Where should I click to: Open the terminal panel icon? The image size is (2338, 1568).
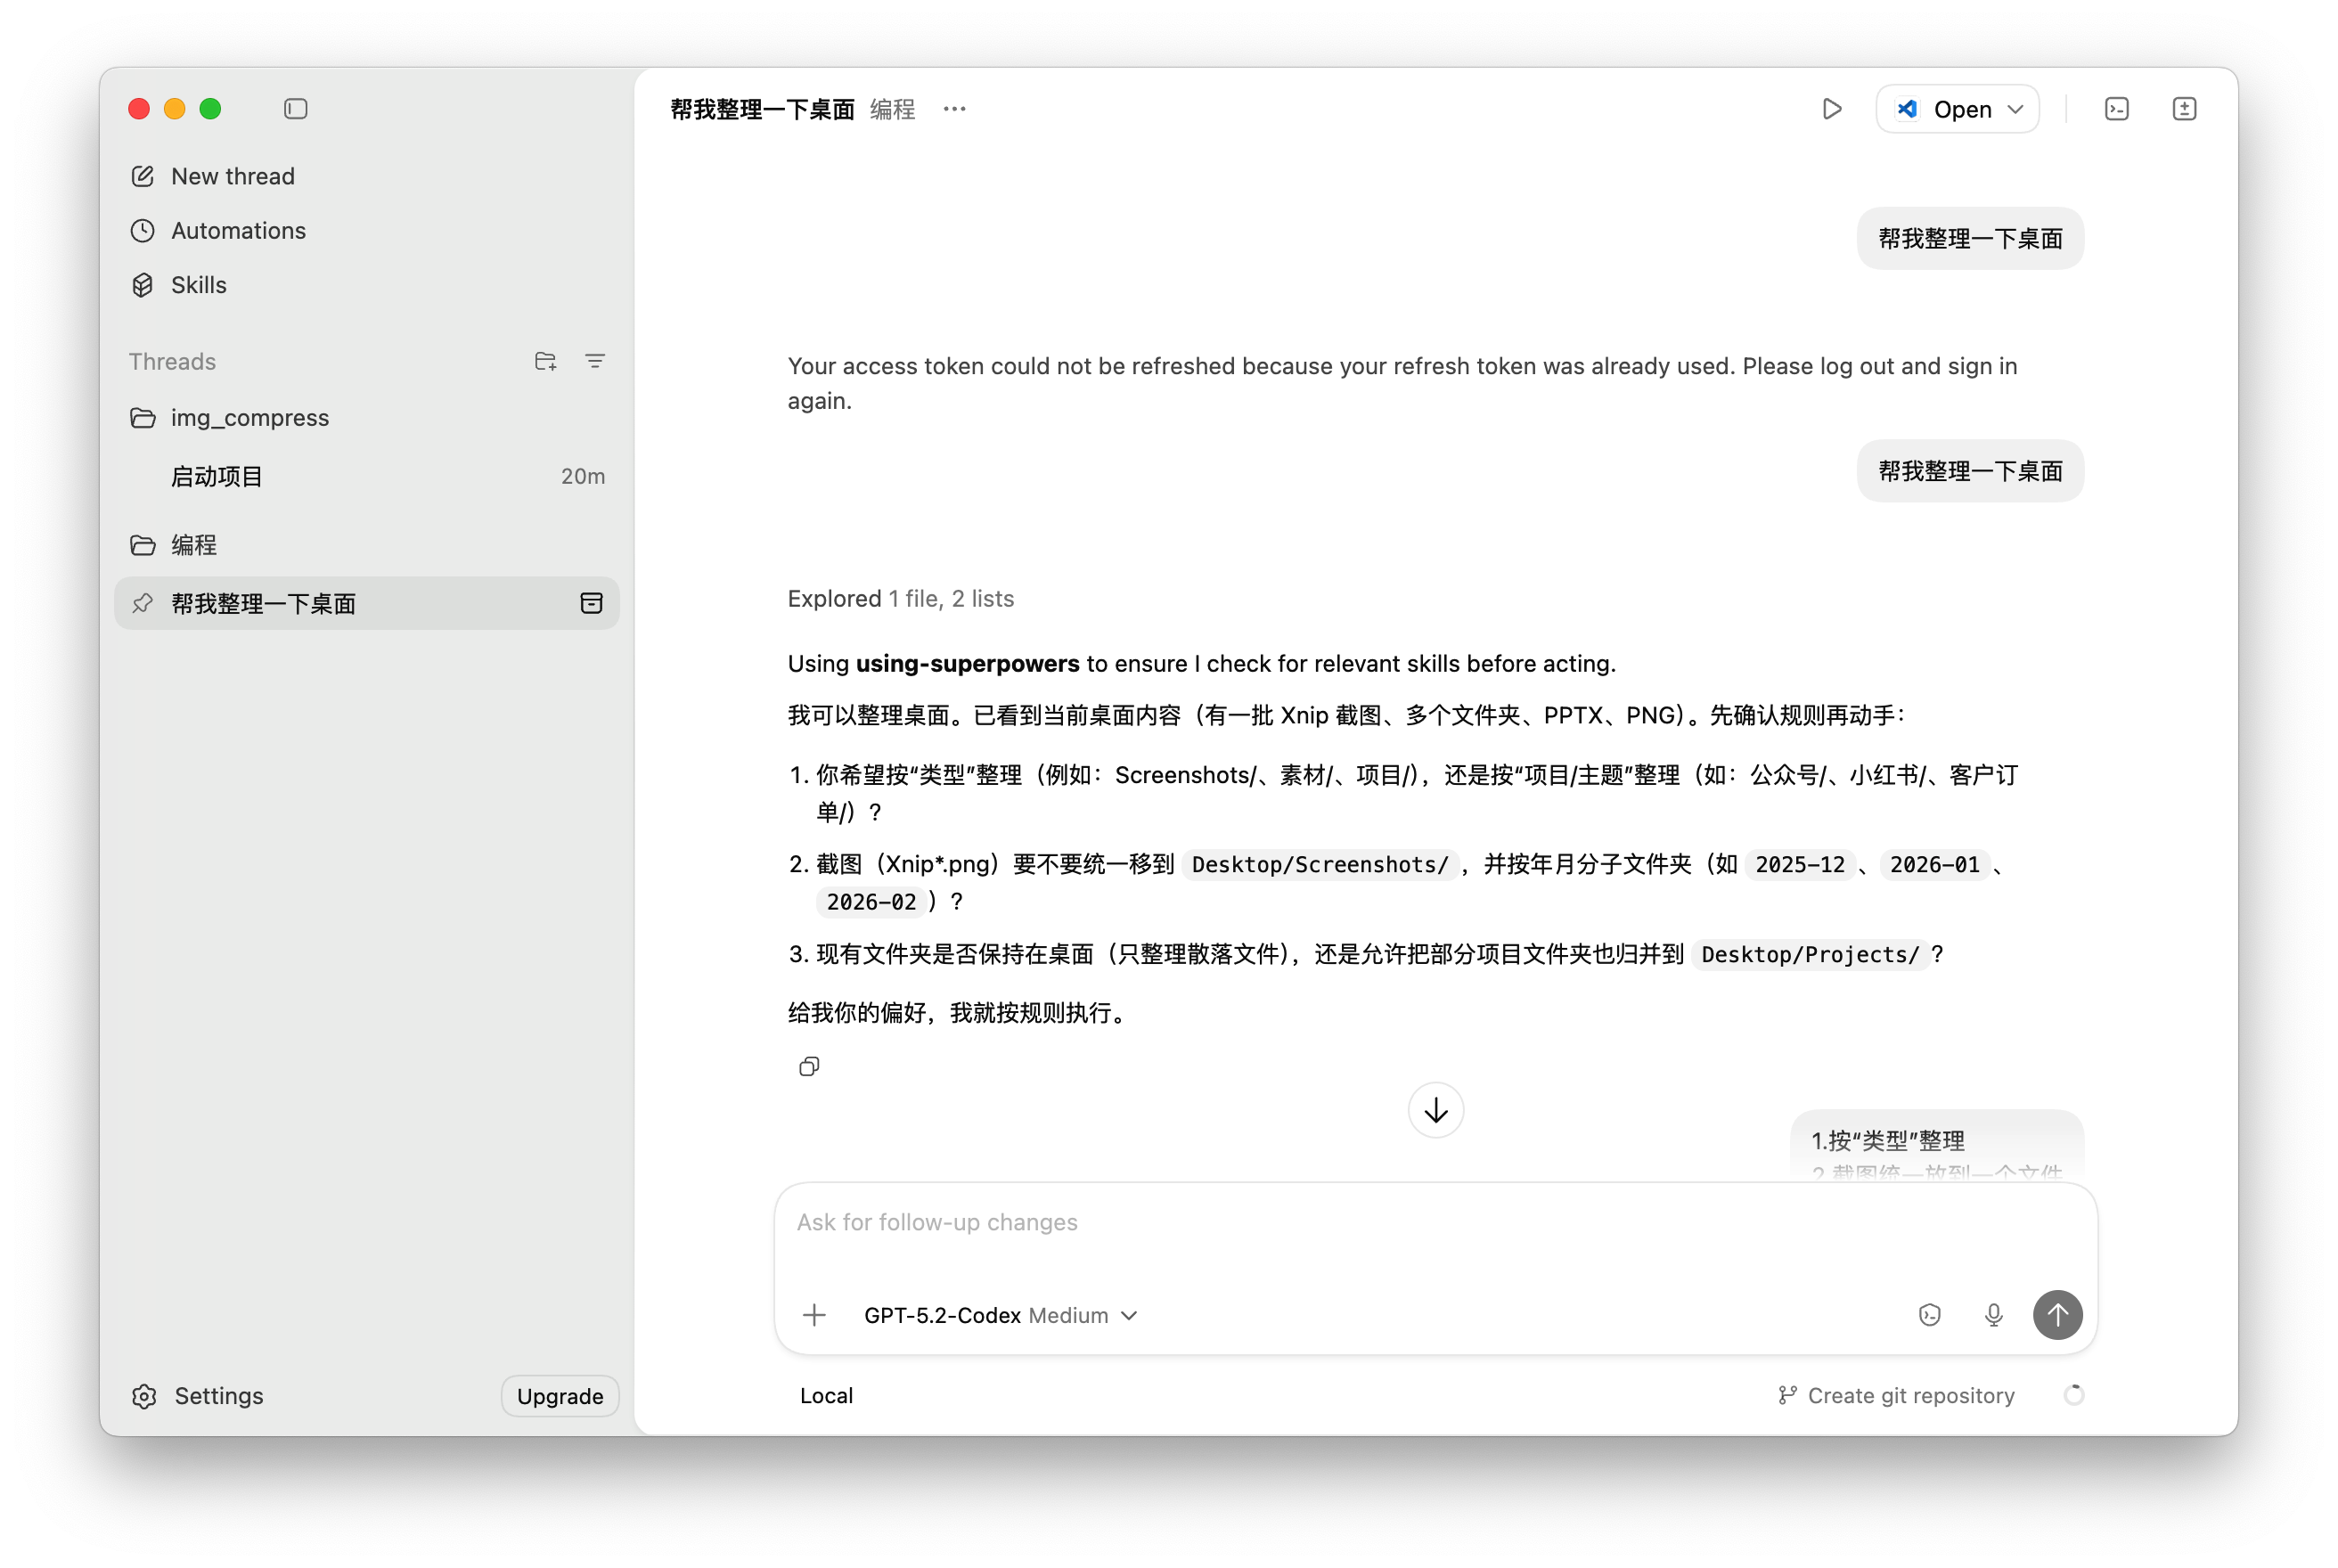pos(2116,109)
